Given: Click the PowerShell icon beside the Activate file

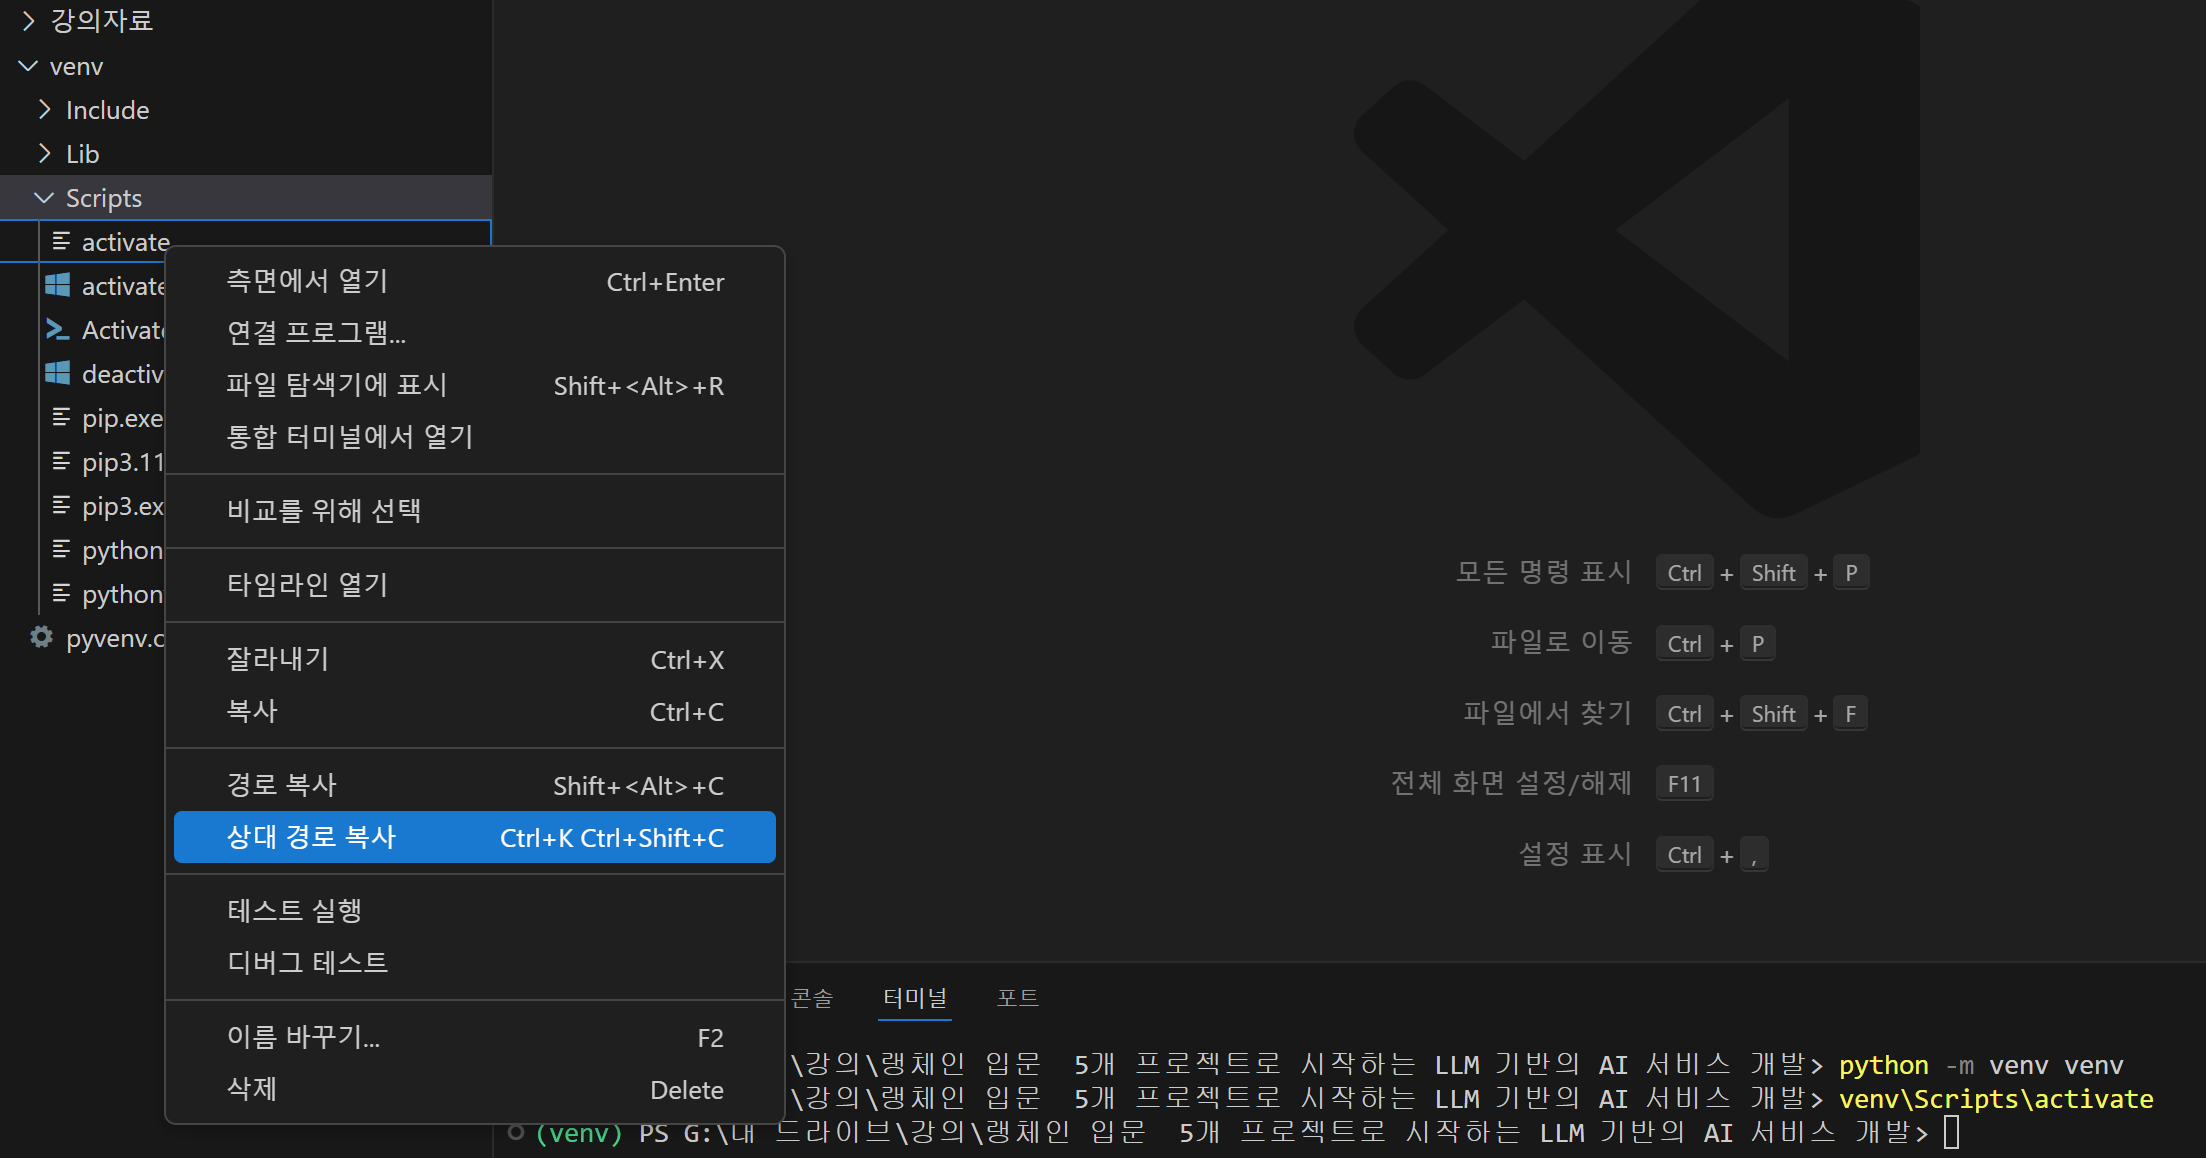Looking at the screenshot, I should pyautogui.click(x=58, y=330).
